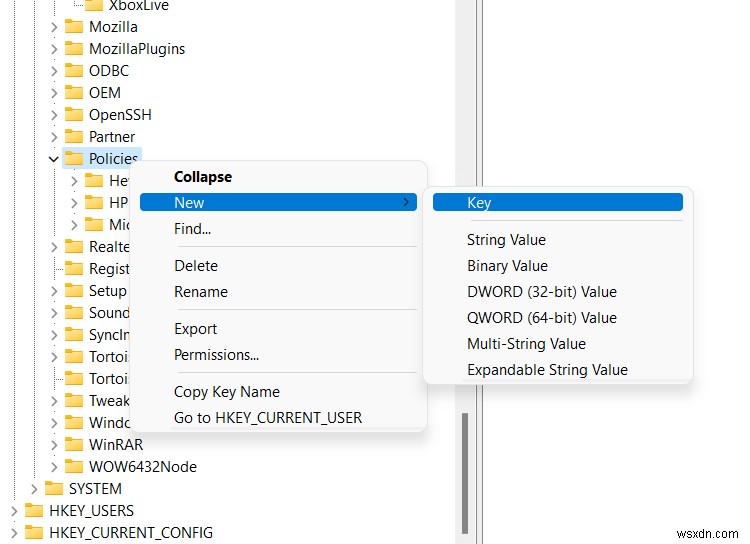The height and width of the screenshot is (544, 750).
Task: Expand the MozillaPlugins key
Action: click(54, 49)
